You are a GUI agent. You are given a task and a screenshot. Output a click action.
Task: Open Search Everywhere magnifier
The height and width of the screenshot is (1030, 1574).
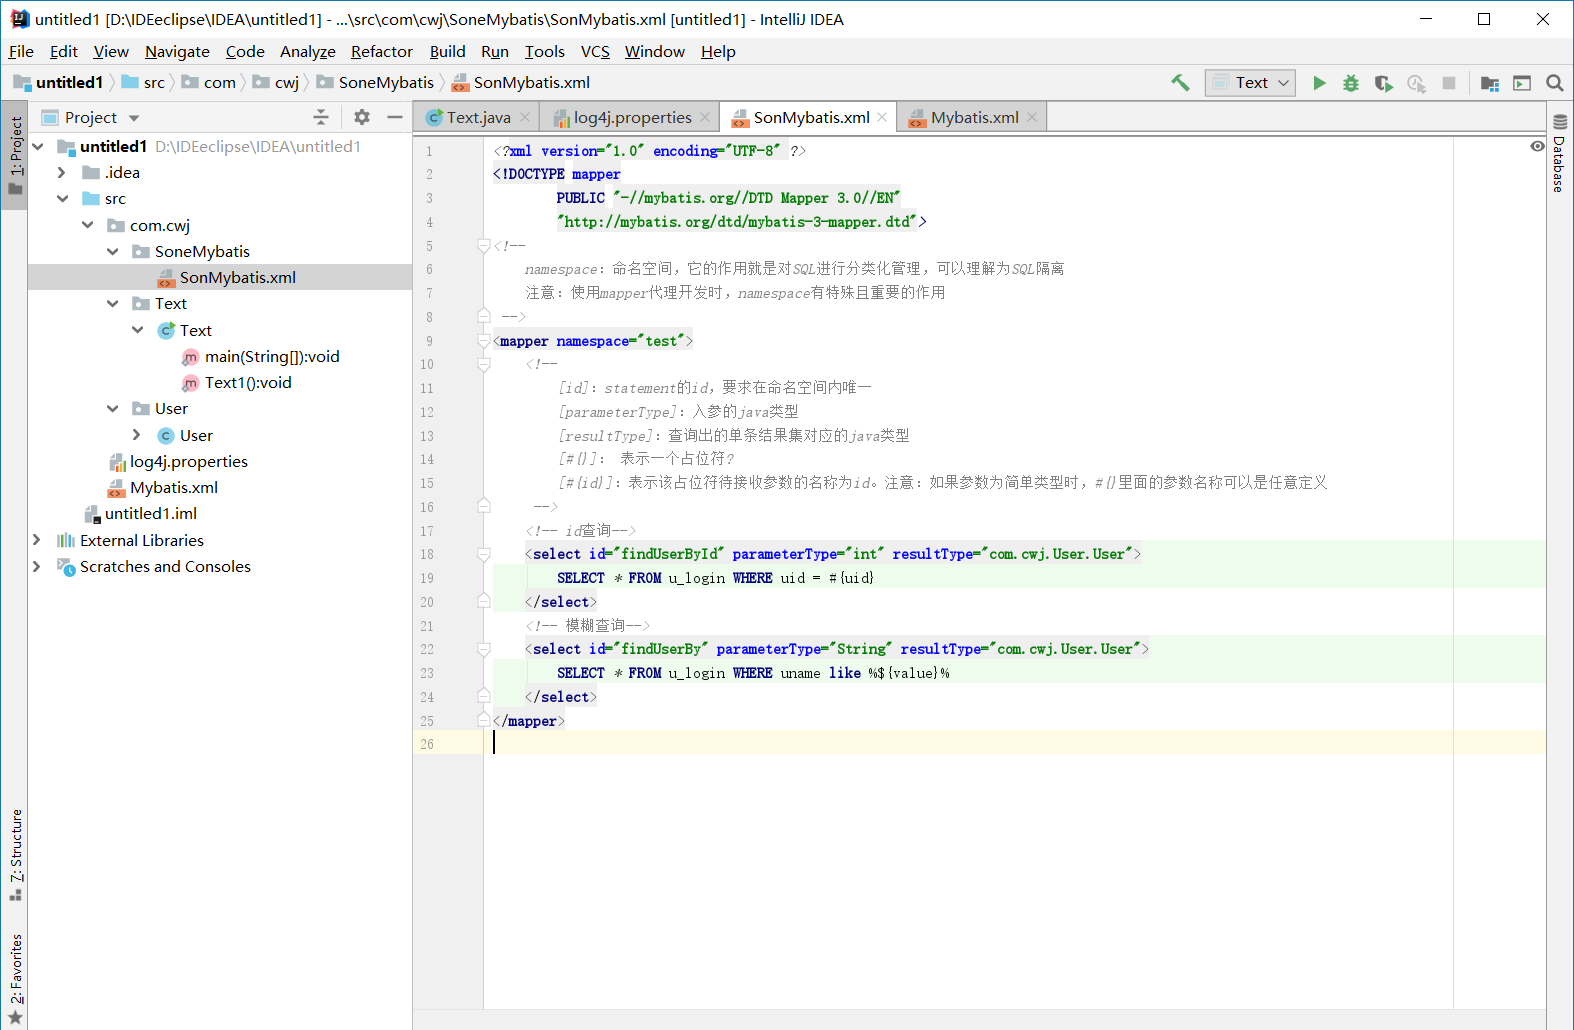coord(1555,83)
